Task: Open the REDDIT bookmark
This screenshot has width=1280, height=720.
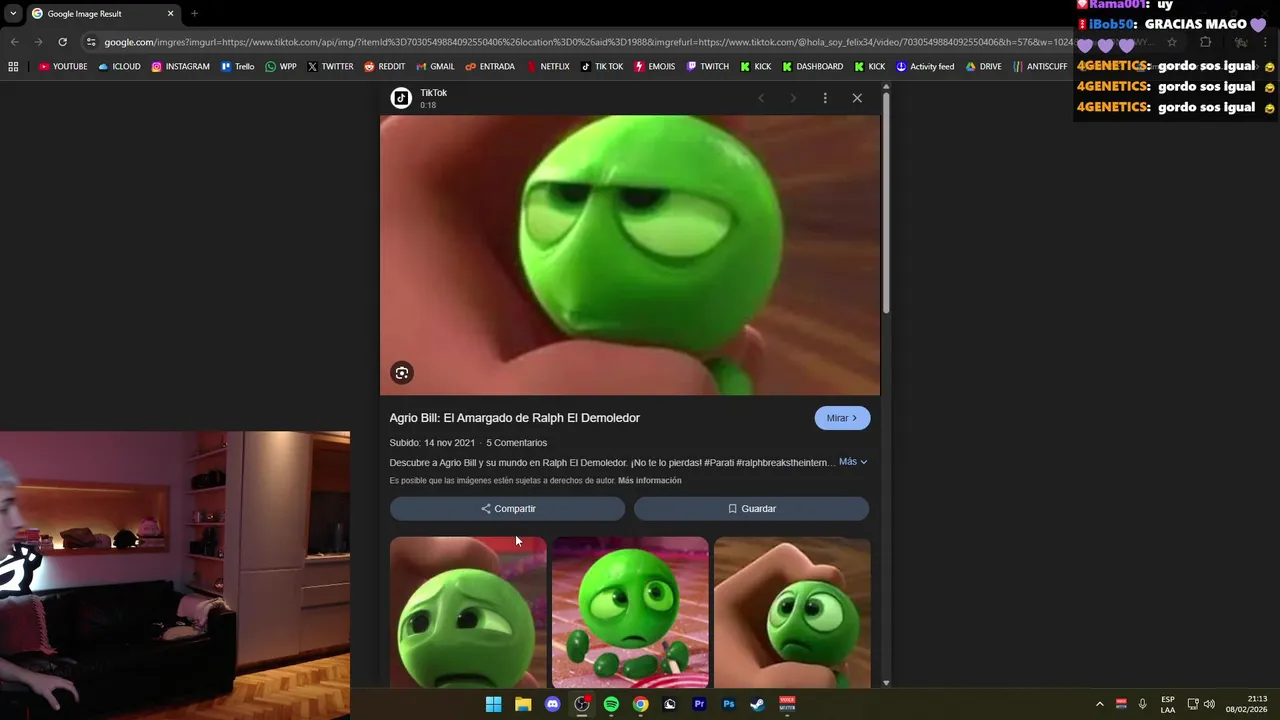Action: point(384,67)
